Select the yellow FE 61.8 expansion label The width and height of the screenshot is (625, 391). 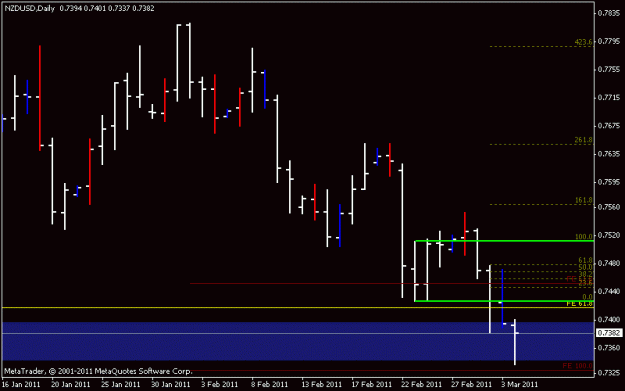click(580, 304)
